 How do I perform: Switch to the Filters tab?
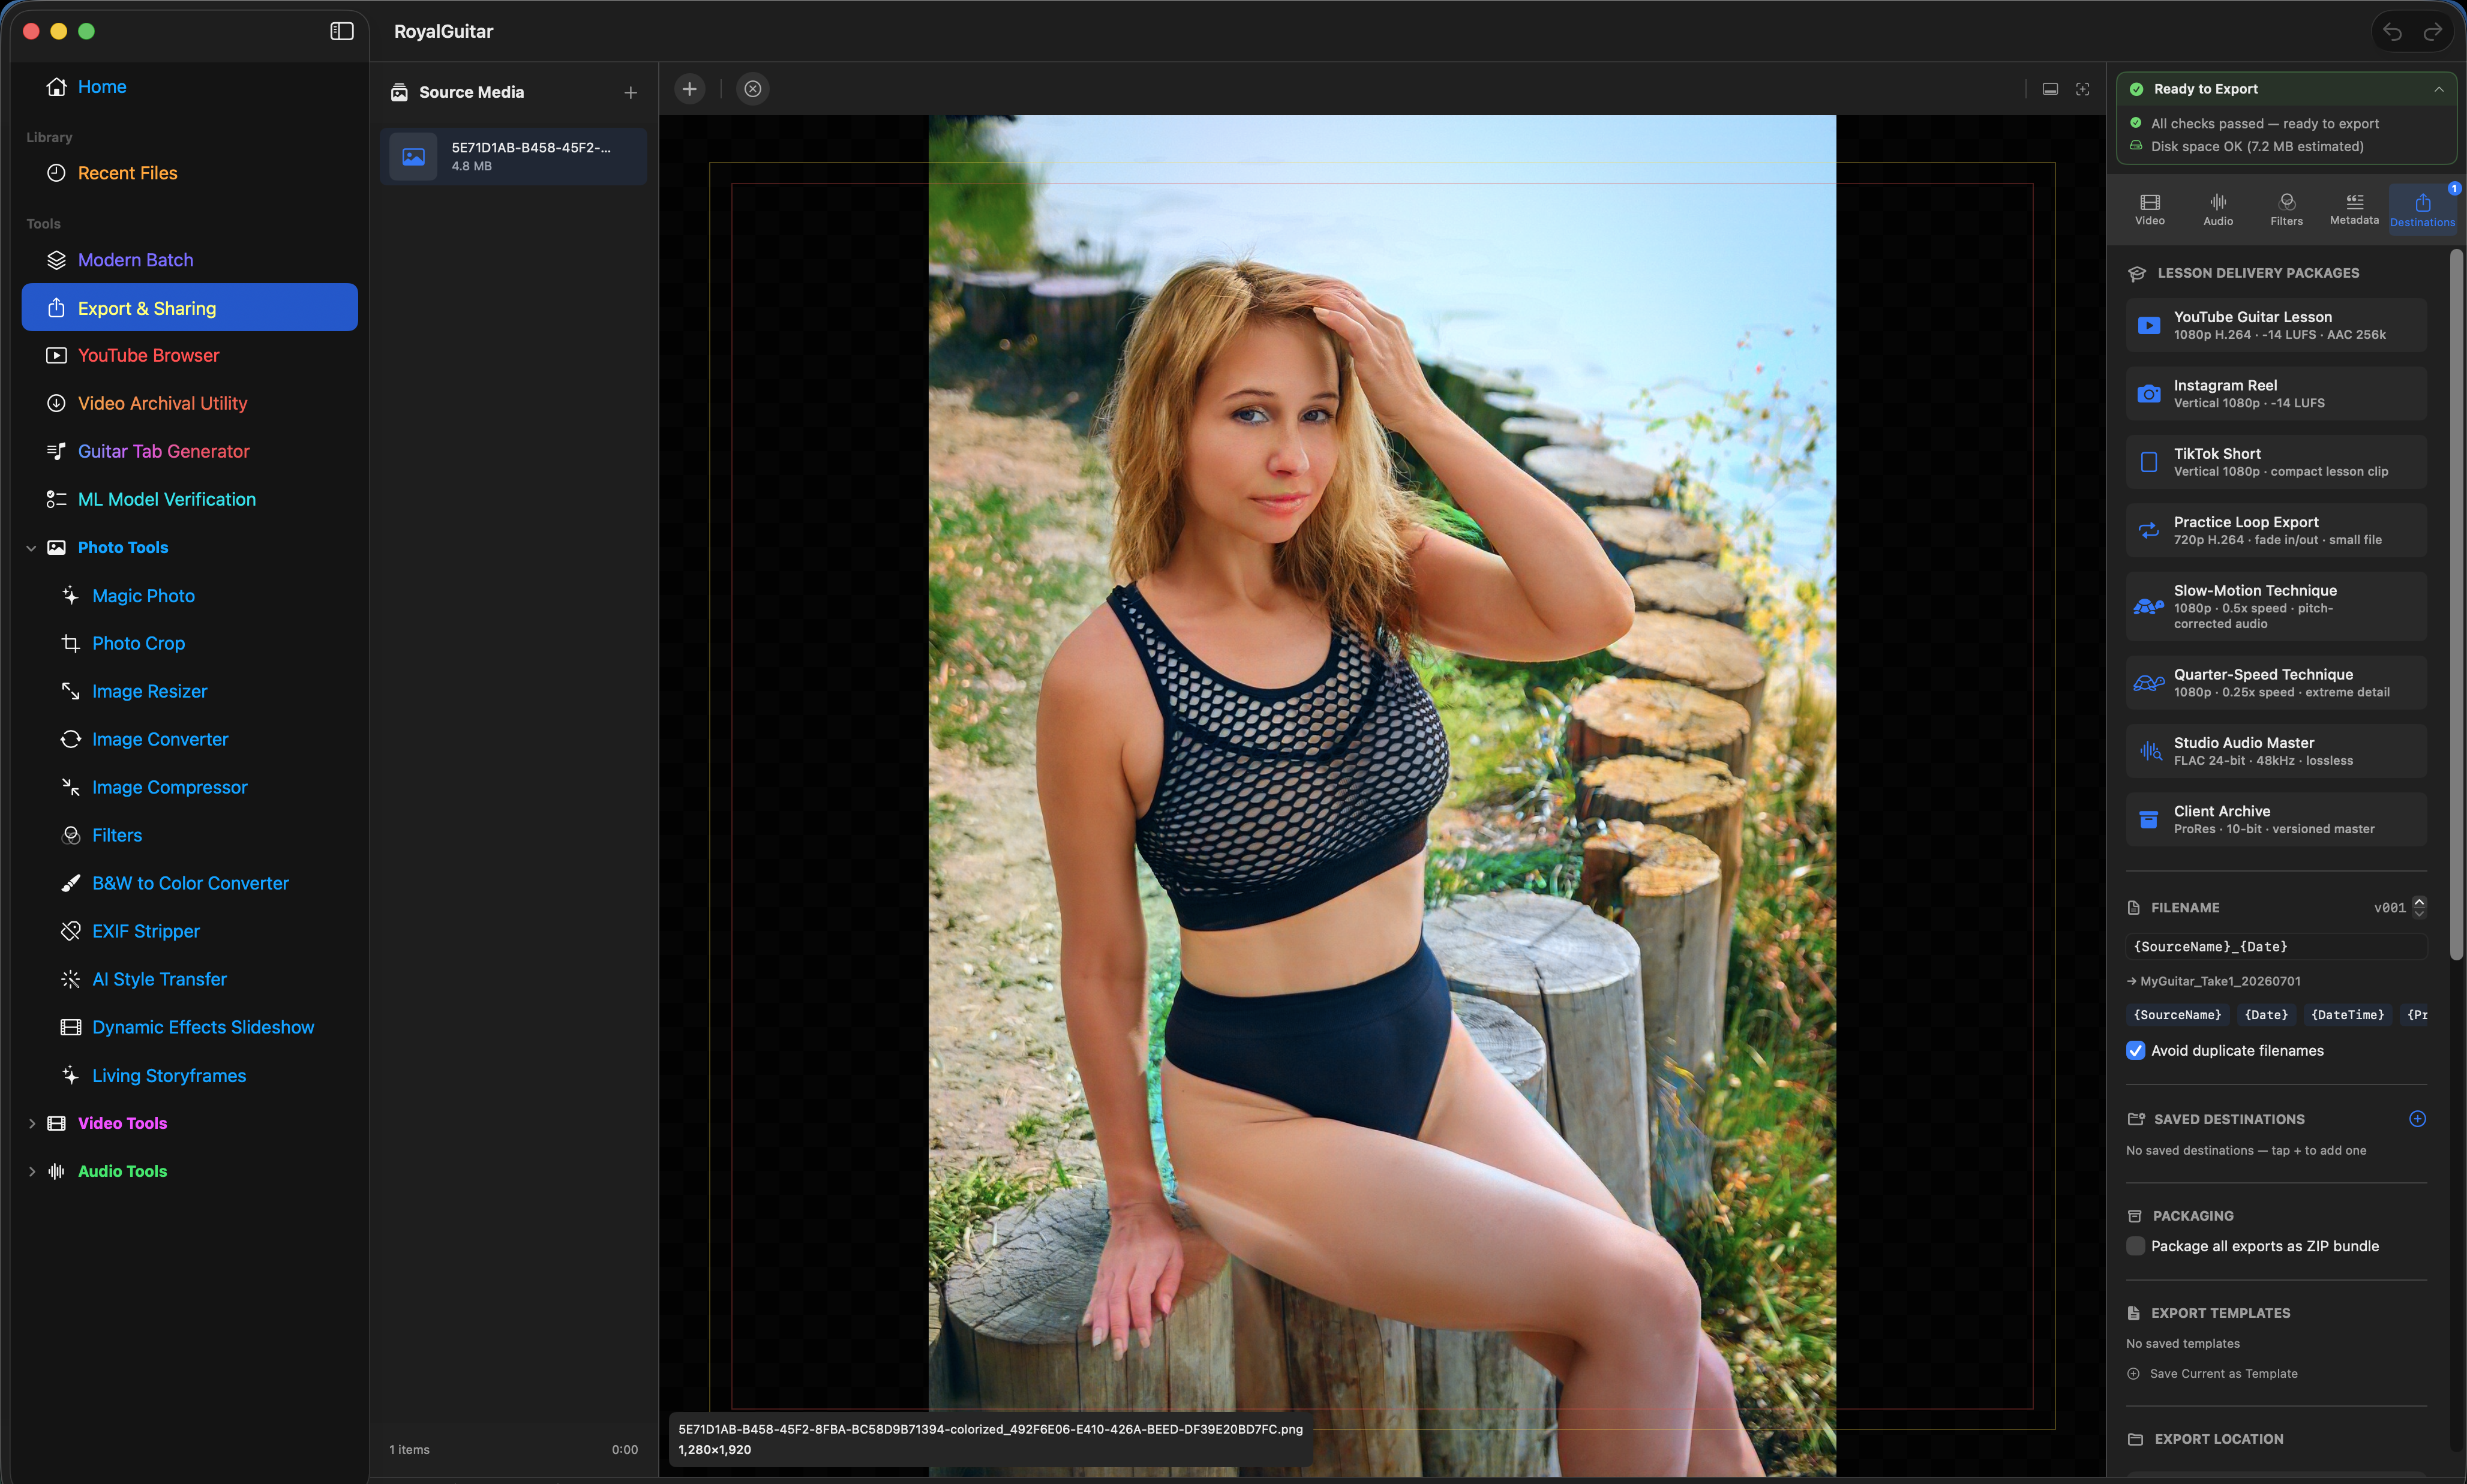click(x=2286, y=210)
